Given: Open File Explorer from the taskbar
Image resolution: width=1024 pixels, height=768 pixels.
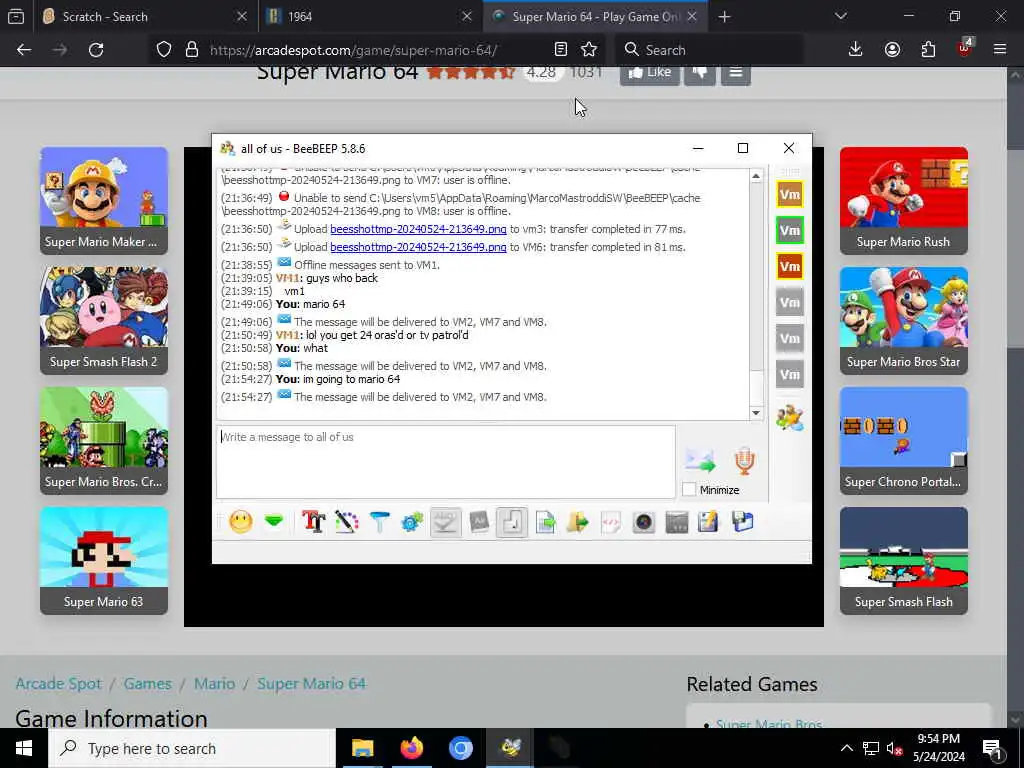Looking at the screenshot, I should (362, 748).
